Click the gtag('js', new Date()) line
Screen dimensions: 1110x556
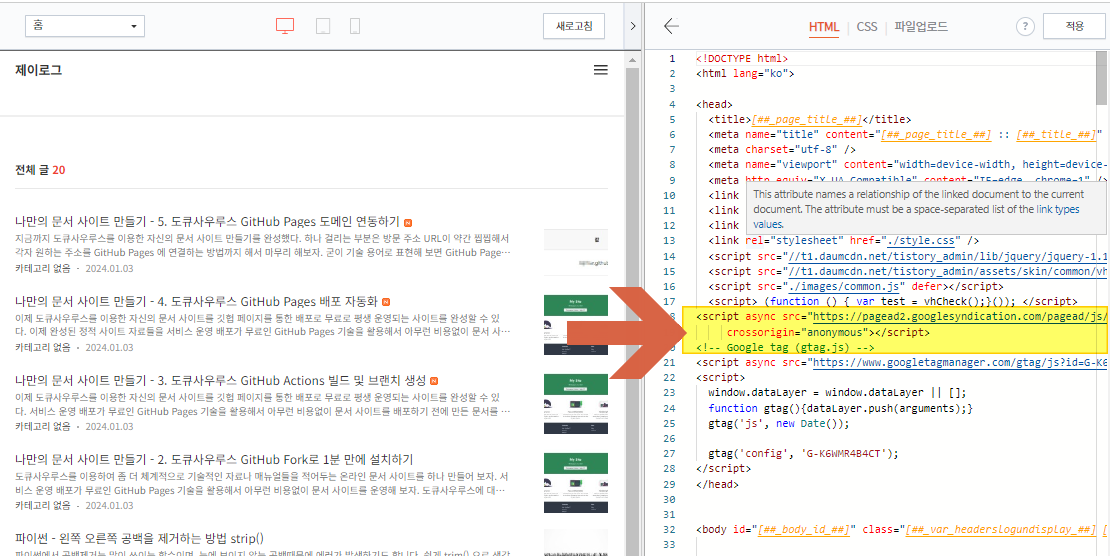click(778, 424)
